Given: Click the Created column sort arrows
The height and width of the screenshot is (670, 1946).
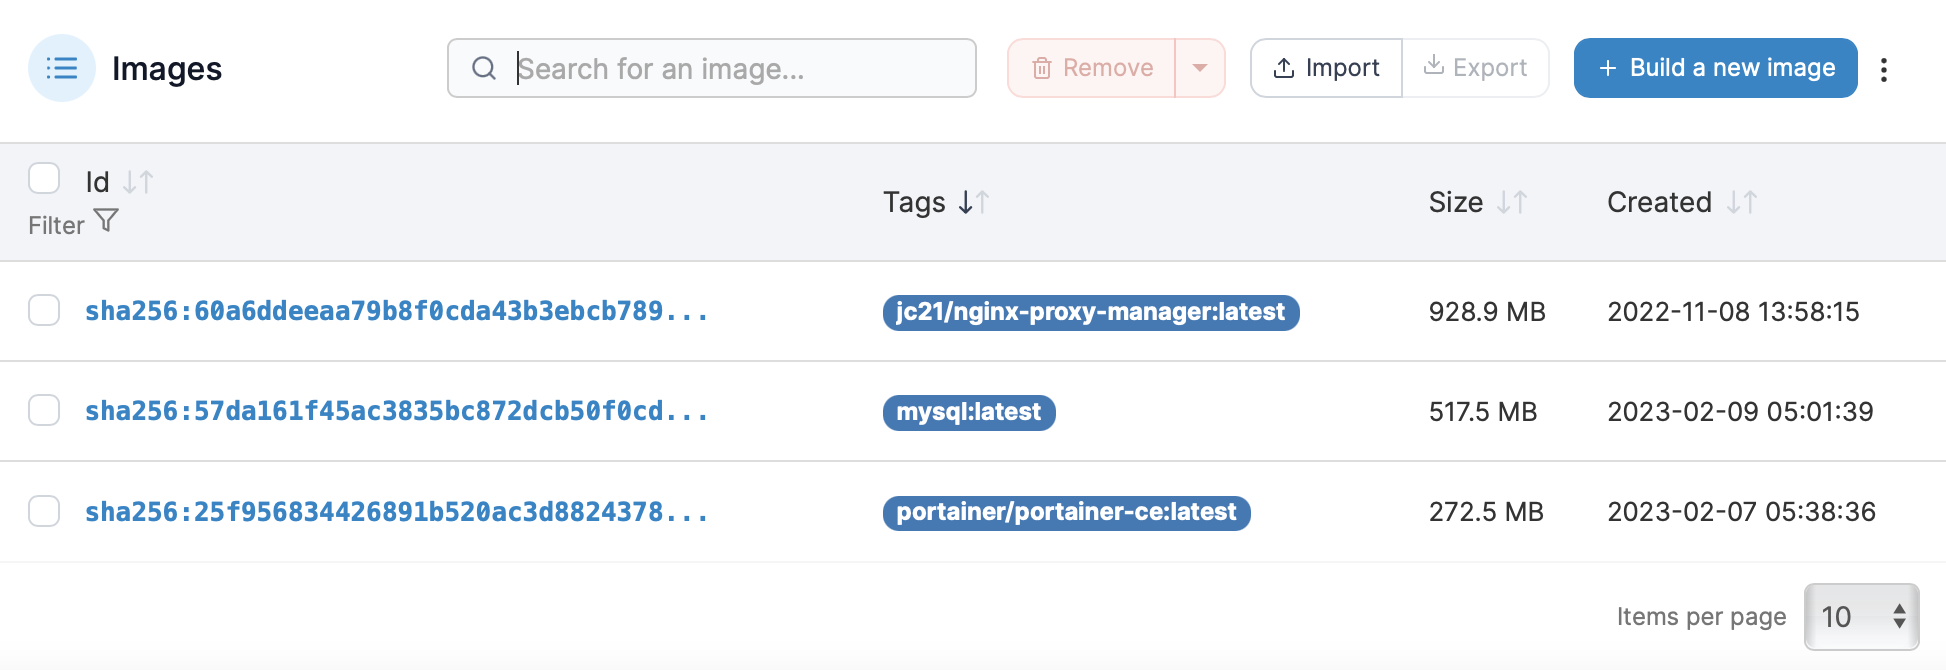Looking at the screenshot, I should pyautogui.click(x=1742, y=202).
